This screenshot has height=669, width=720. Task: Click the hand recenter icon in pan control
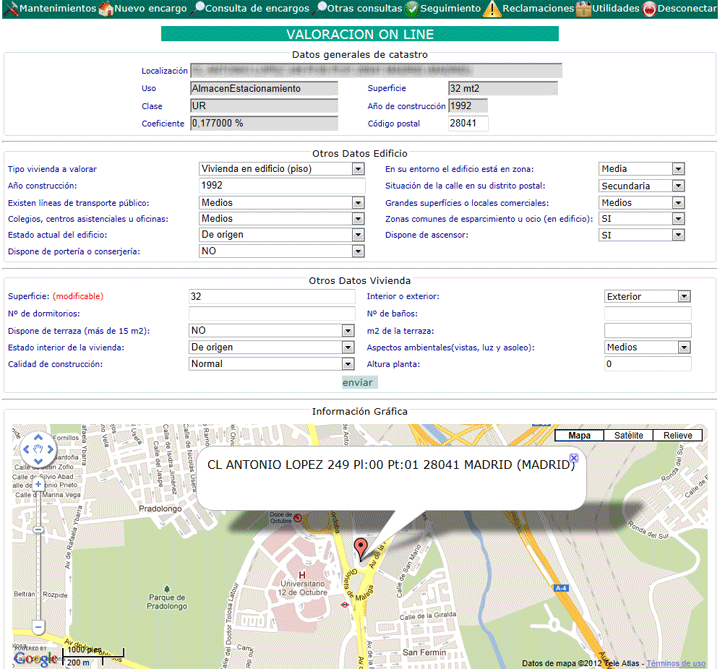click(38, 449)
